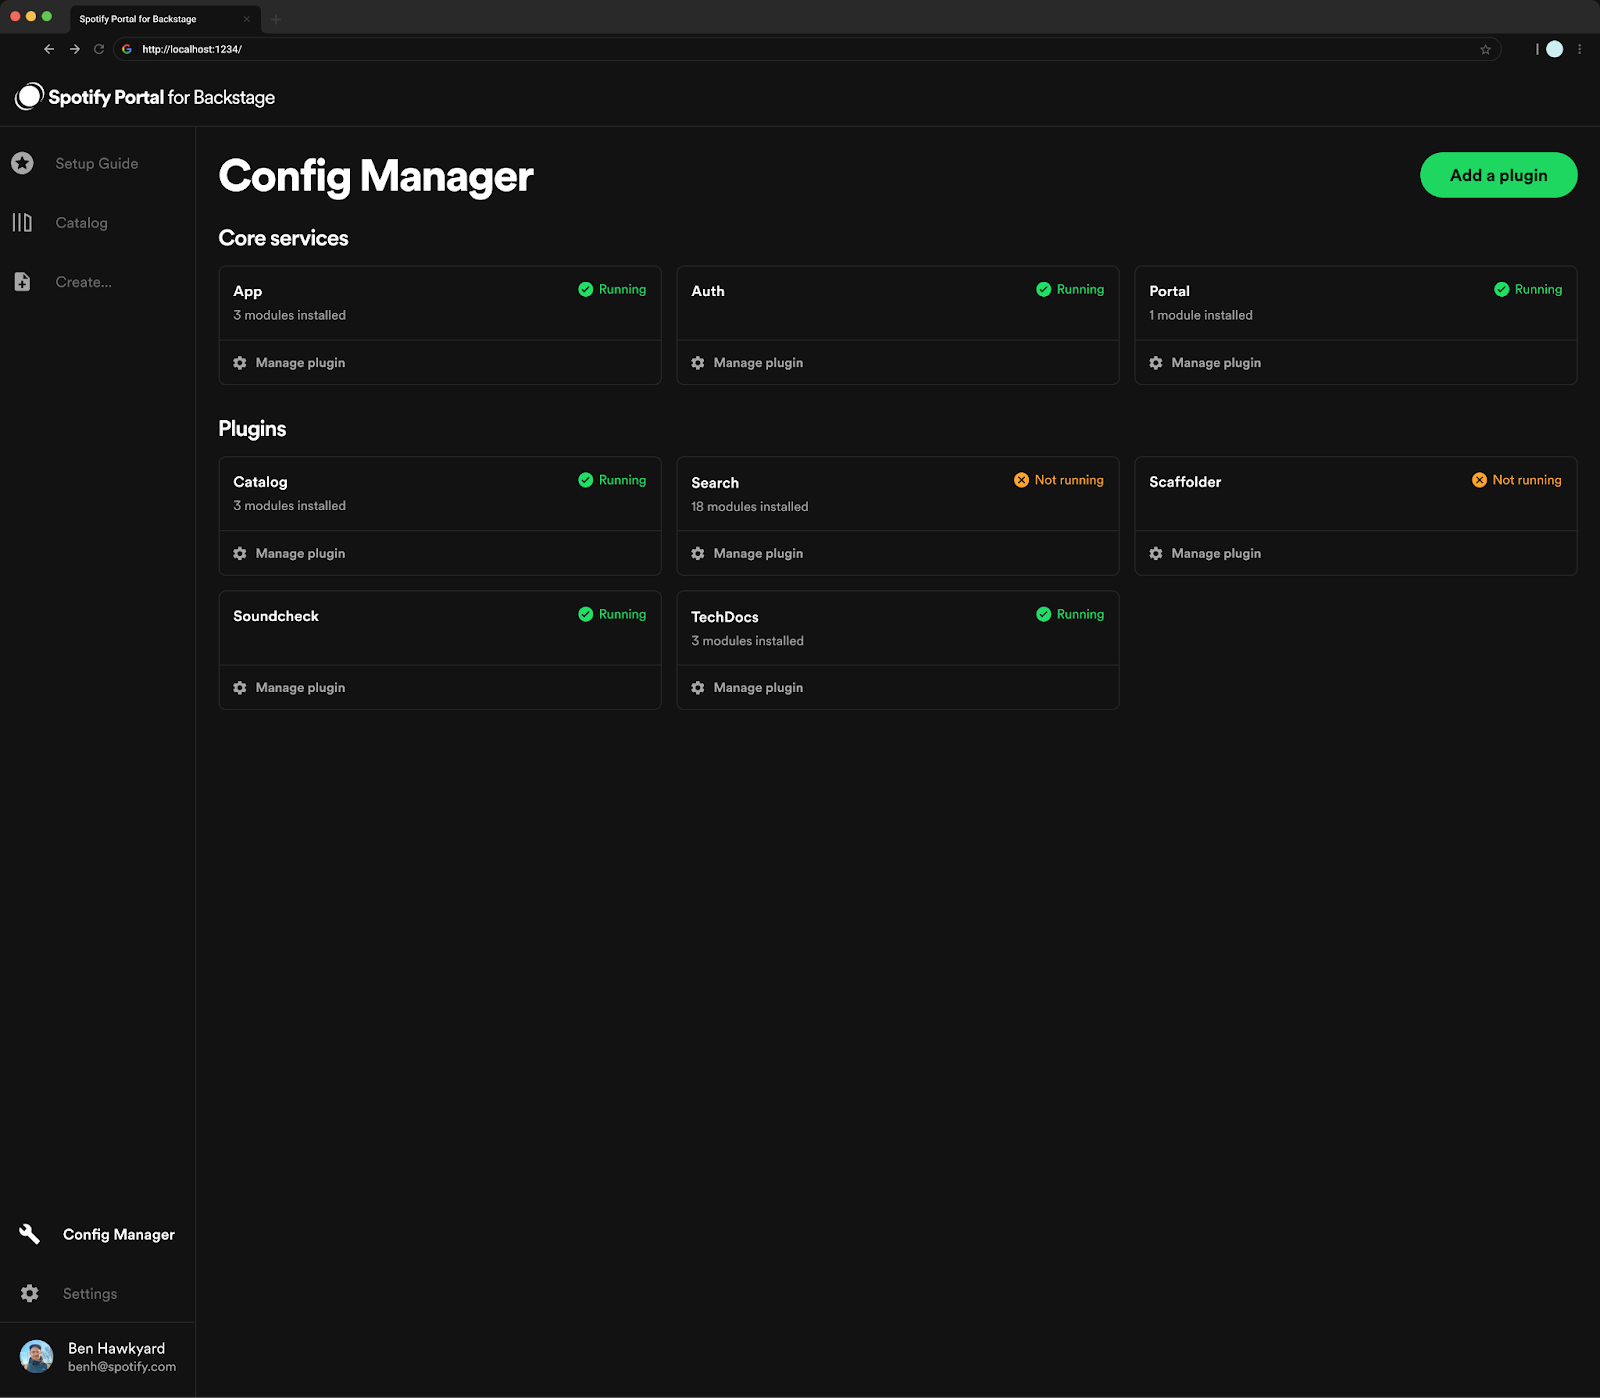Close the Spotify Portal browser tab
The height and width of the screenshot is (1398, 1600).
tap(246, 19)
